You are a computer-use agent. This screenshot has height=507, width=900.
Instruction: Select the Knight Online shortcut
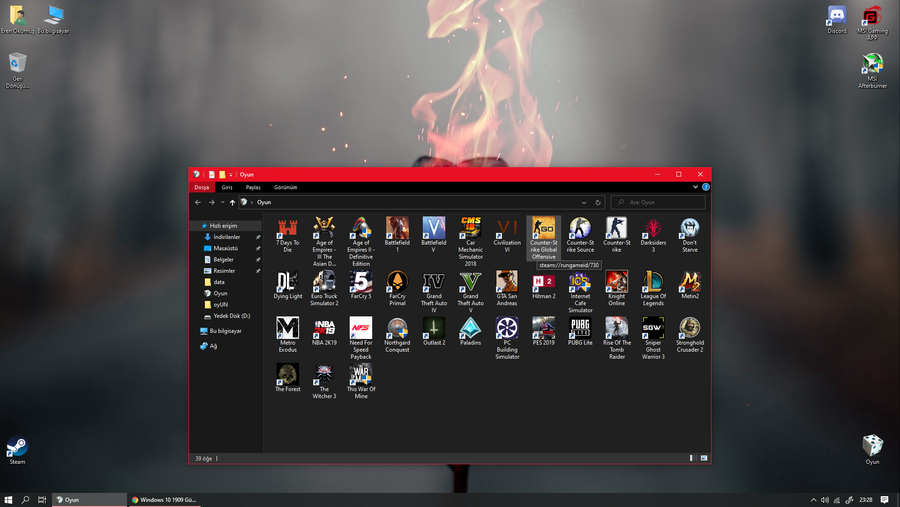coord(616,288)
